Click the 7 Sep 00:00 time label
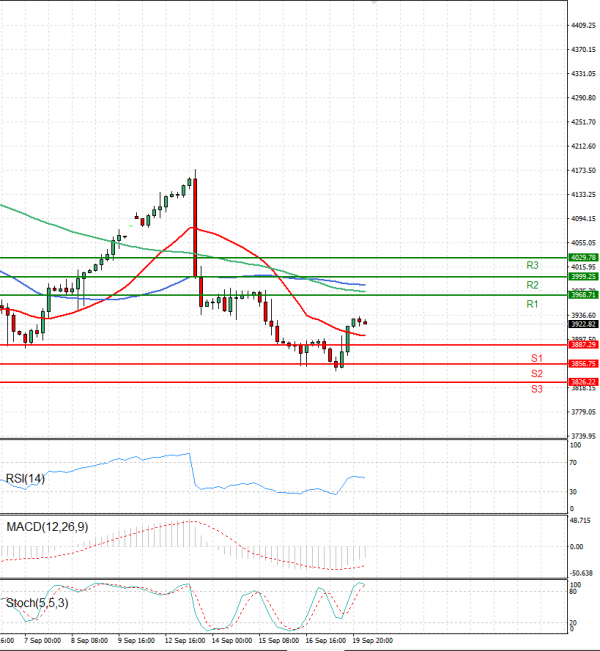This screenshot has width=600, height=651. (42, 641)
